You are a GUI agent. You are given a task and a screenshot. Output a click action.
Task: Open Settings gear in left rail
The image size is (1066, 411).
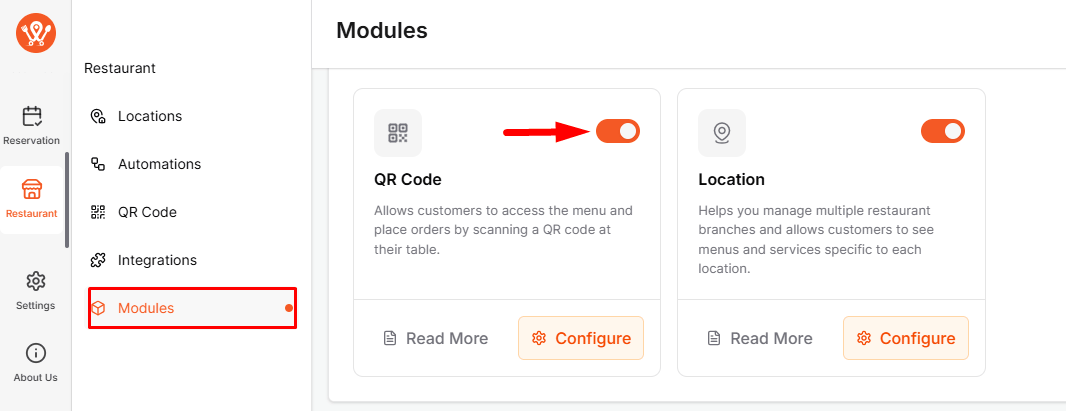(x=35, y=281)
